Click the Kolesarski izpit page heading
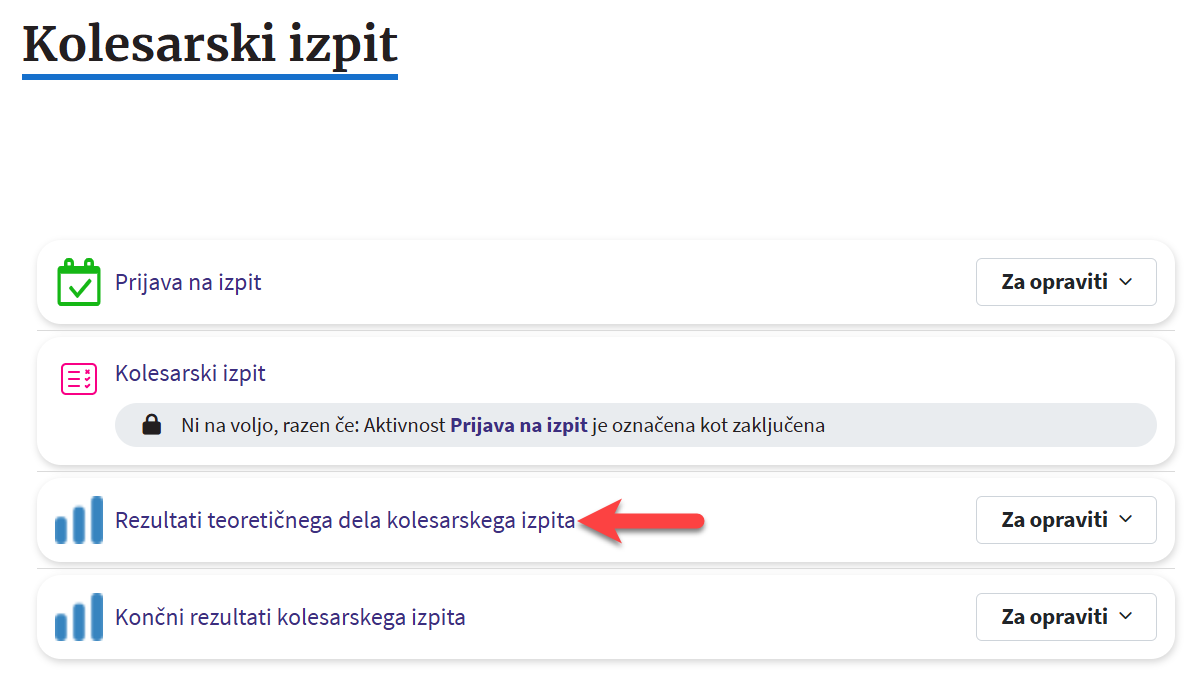This screenshot has height=687, width=1197. pos(210,44)
